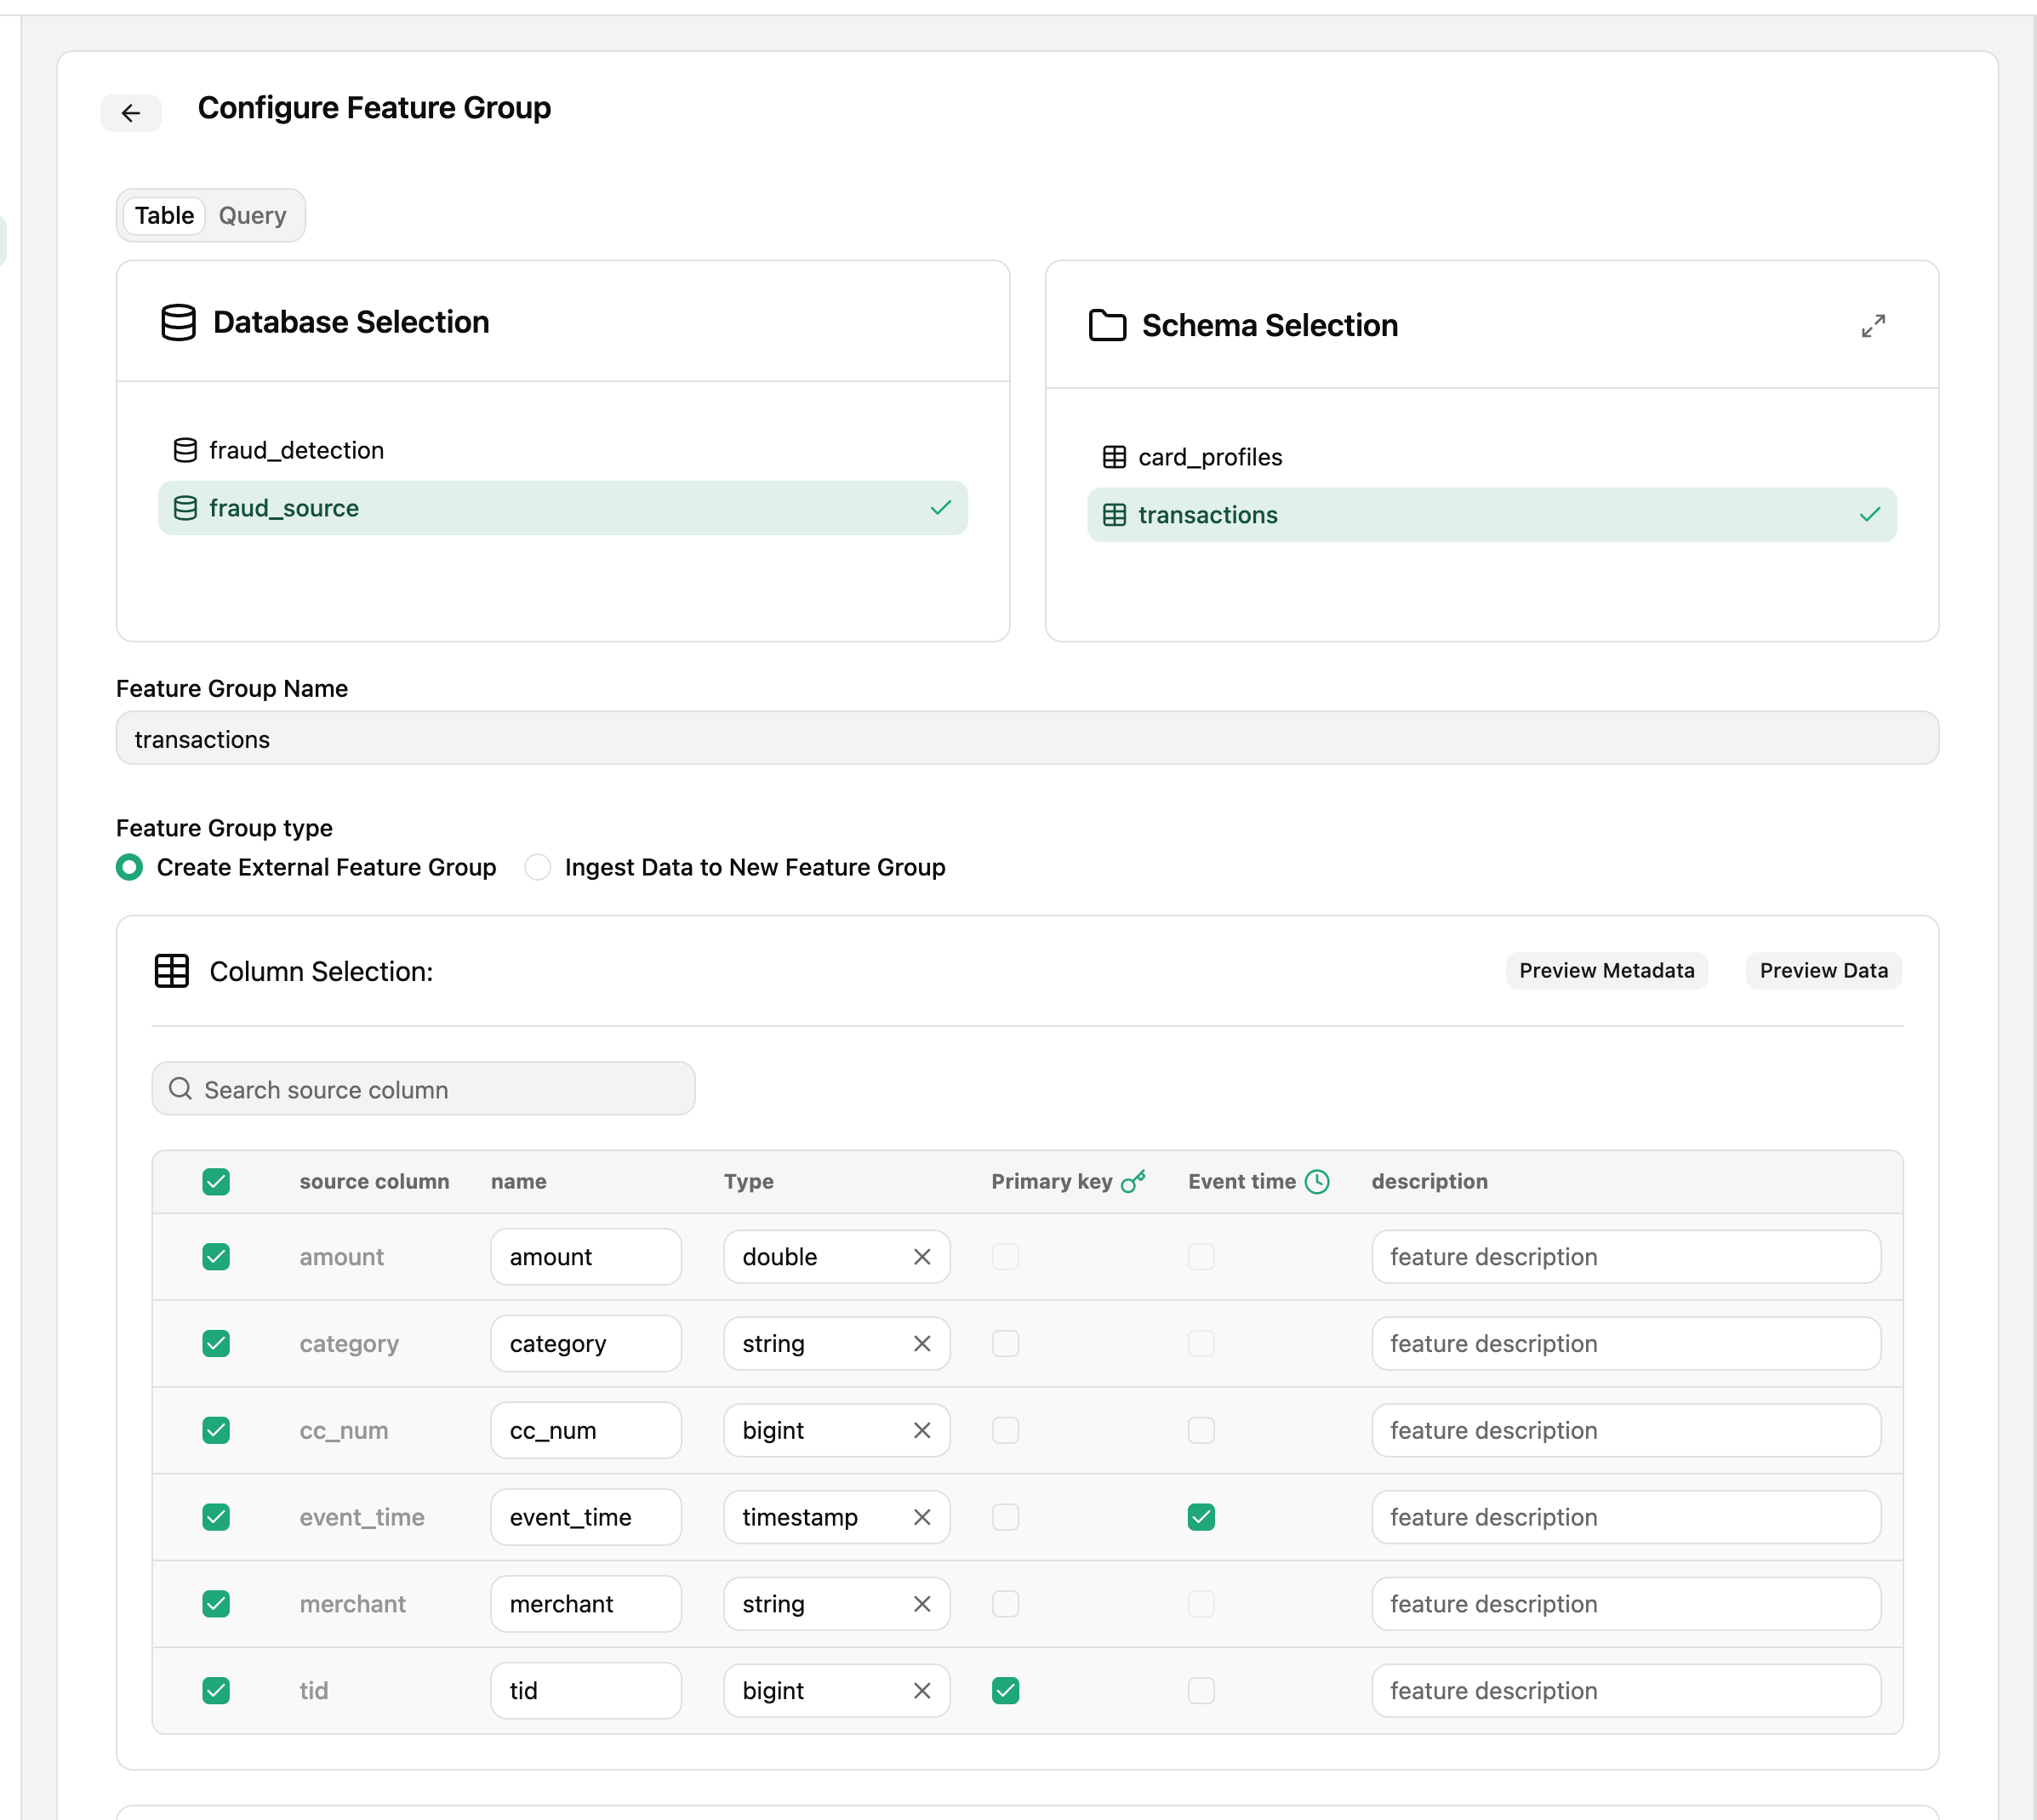Select the fraud_detection database
Image resolution: width=2037 pixels, height=1820 pixels.
[563, 450]
